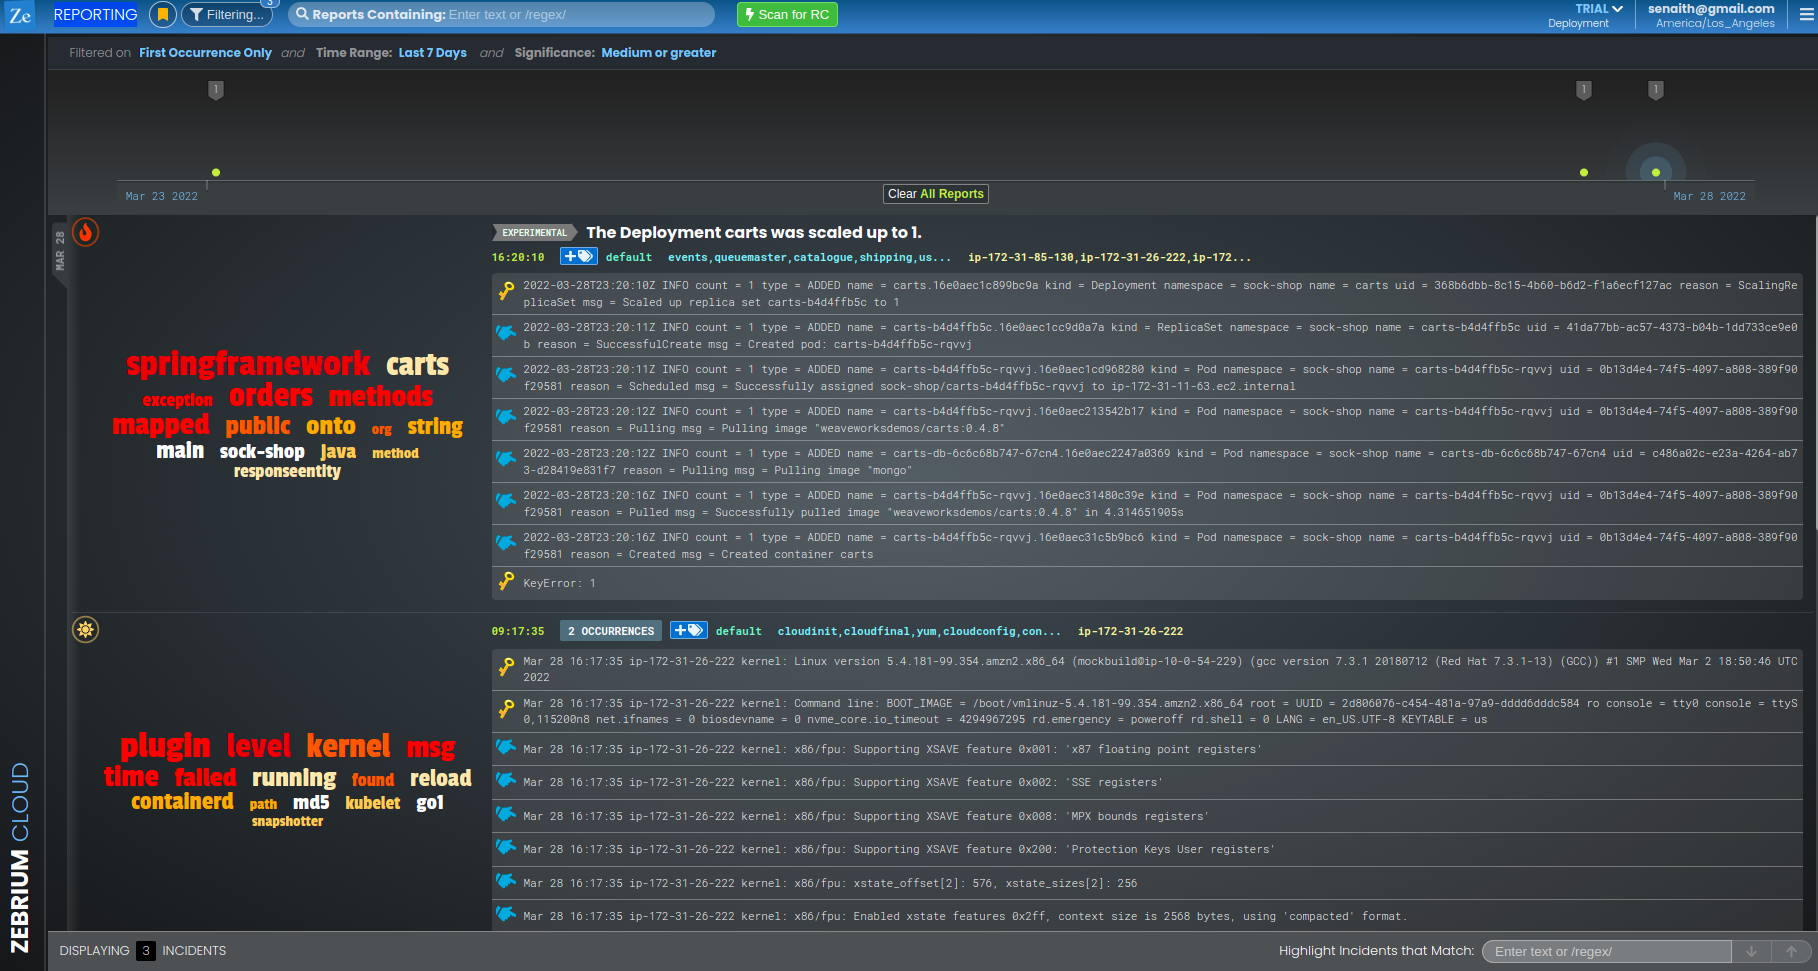Click the Last 7 Days time range link

pyautogui.click(x=432, y=53)
